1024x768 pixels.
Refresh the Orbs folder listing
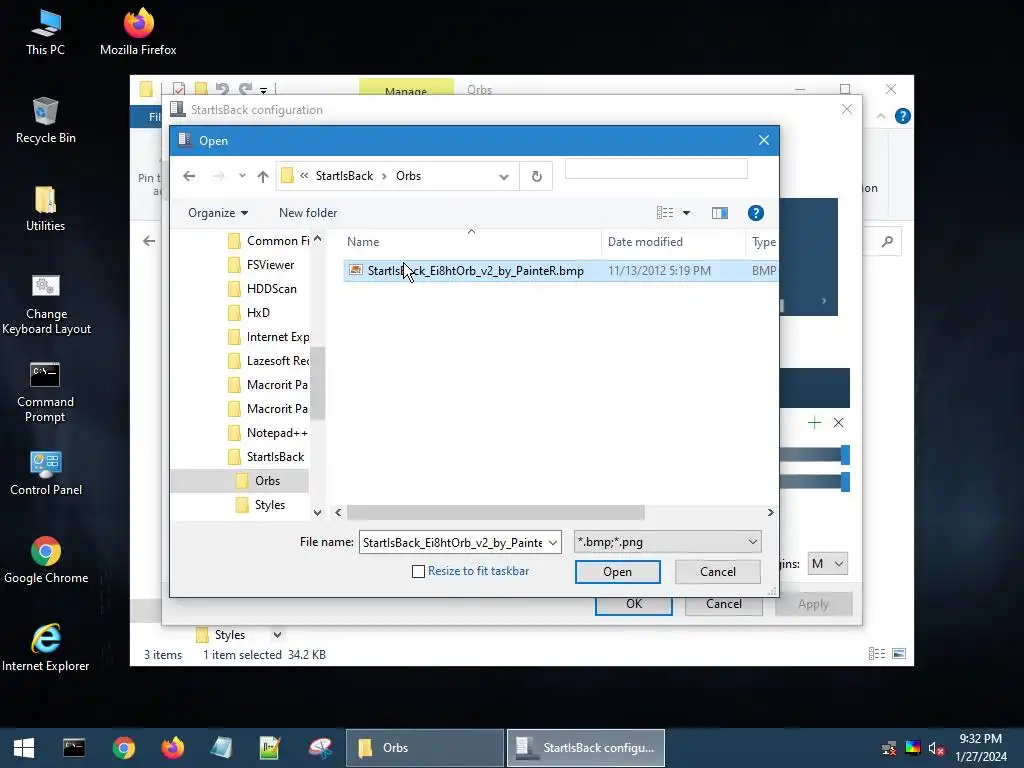pos(536,176)
